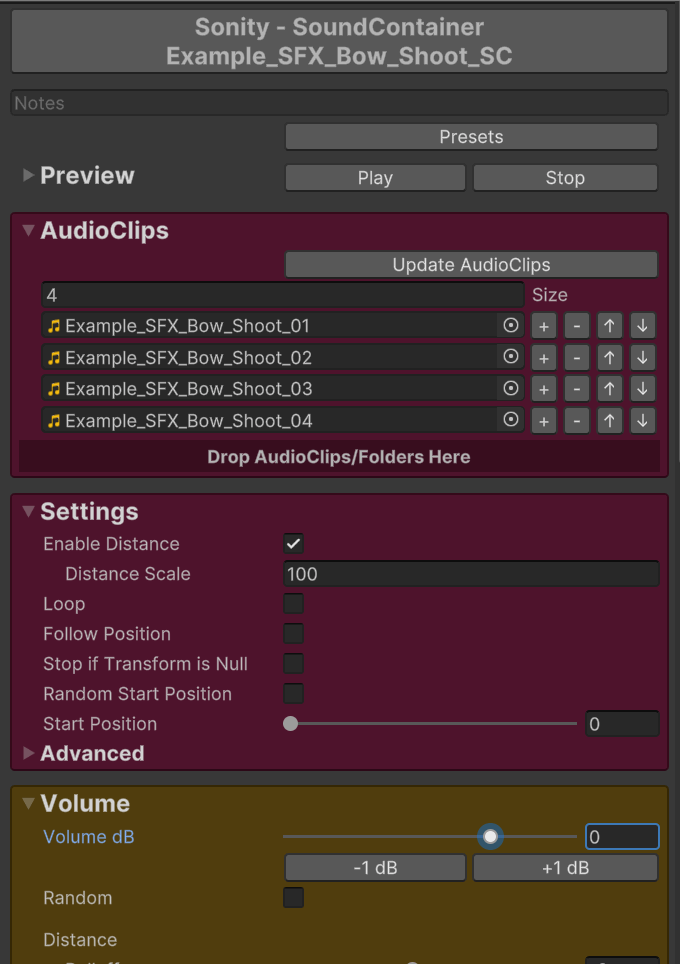This screenshot has height=964, width=680.
Task: Open object picker for Example_SFX_Bow_Shoot_01
Action: [511, 325]
